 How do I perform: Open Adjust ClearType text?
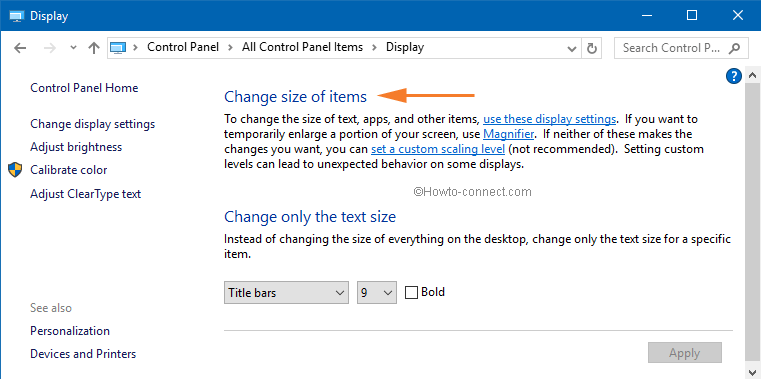click(x=85, y=194)
